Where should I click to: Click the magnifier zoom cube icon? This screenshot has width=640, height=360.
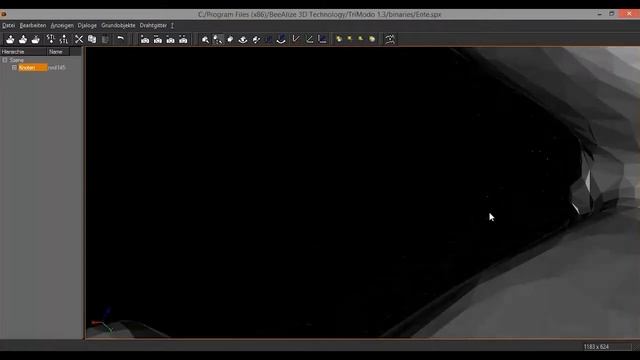point(205,39)
